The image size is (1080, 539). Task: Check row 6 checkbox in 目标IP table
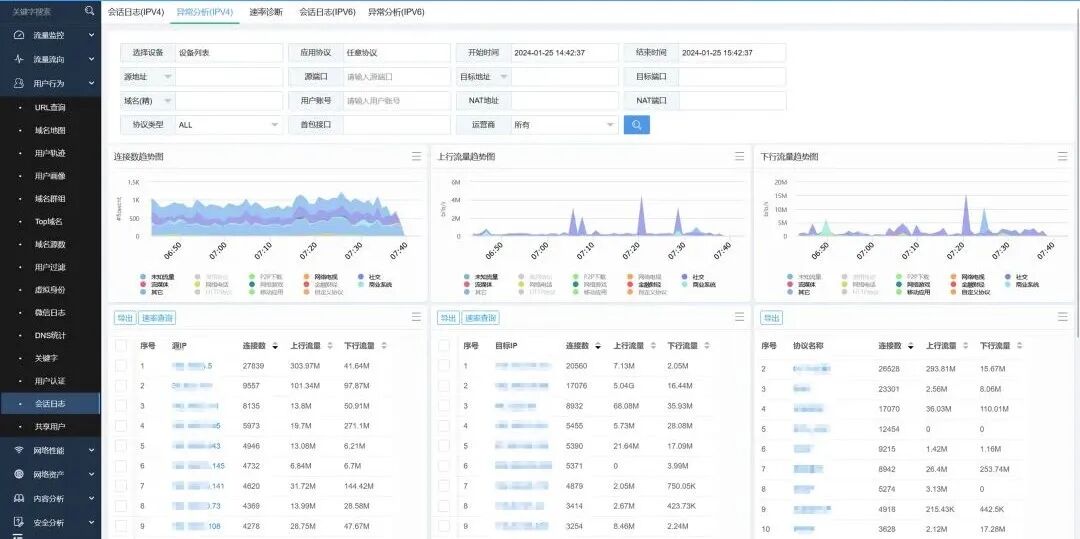pos(444,466)
